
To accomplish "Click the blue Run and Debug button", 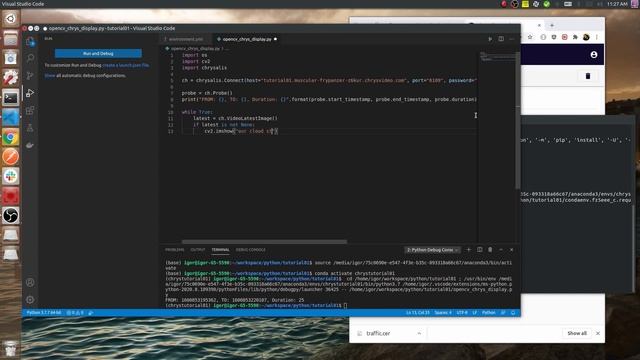I will pos(98,53).
